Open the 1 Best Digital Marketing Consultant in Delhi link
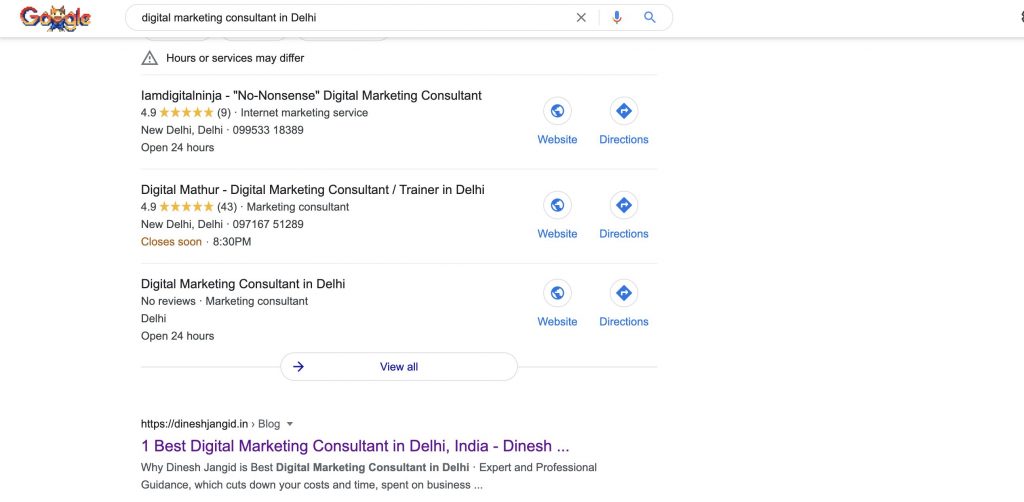The height and width of the screenshot is (502, 1024). tap(355, 447)
